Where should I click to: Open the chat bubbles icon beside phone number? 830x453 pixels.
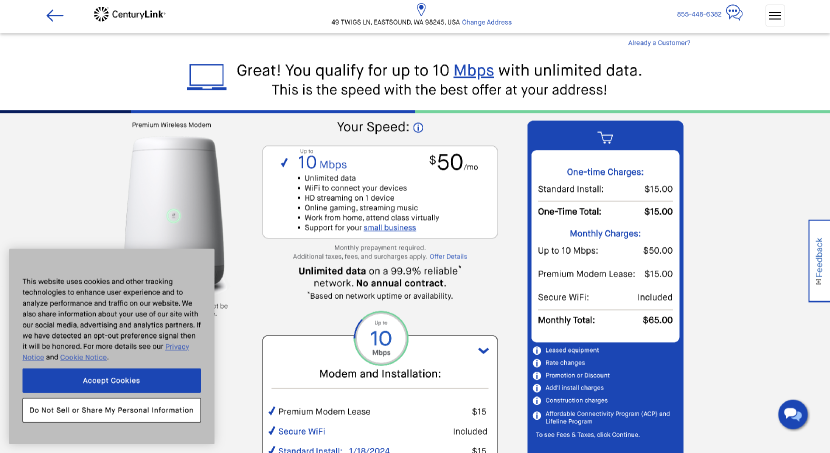[734, 13]
